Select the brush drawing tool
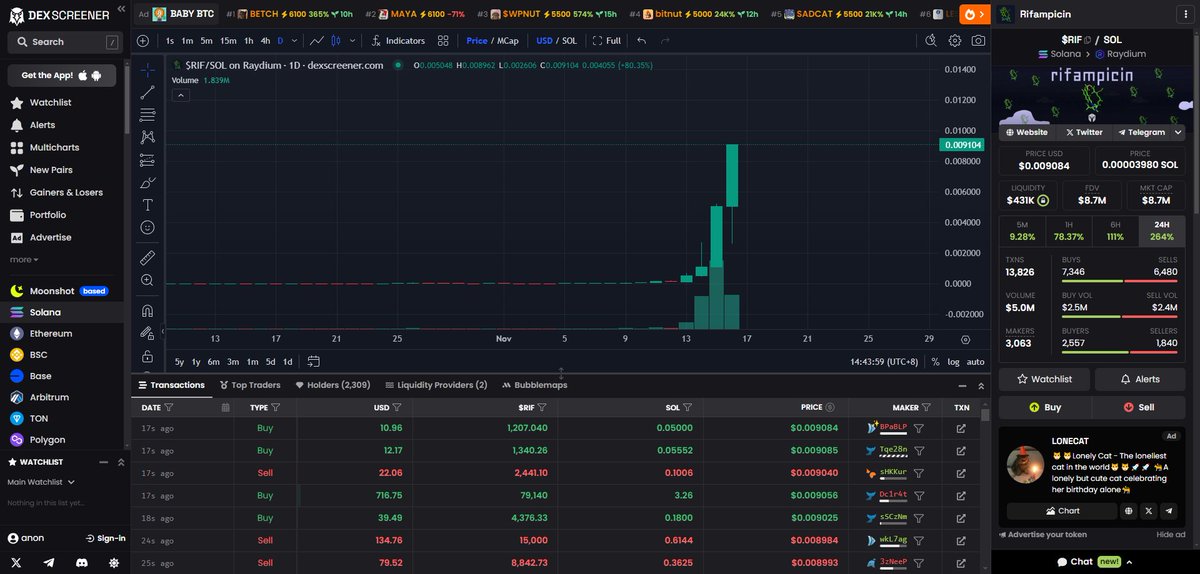Screen dimensions: 1200x574 tap(148, 182)
